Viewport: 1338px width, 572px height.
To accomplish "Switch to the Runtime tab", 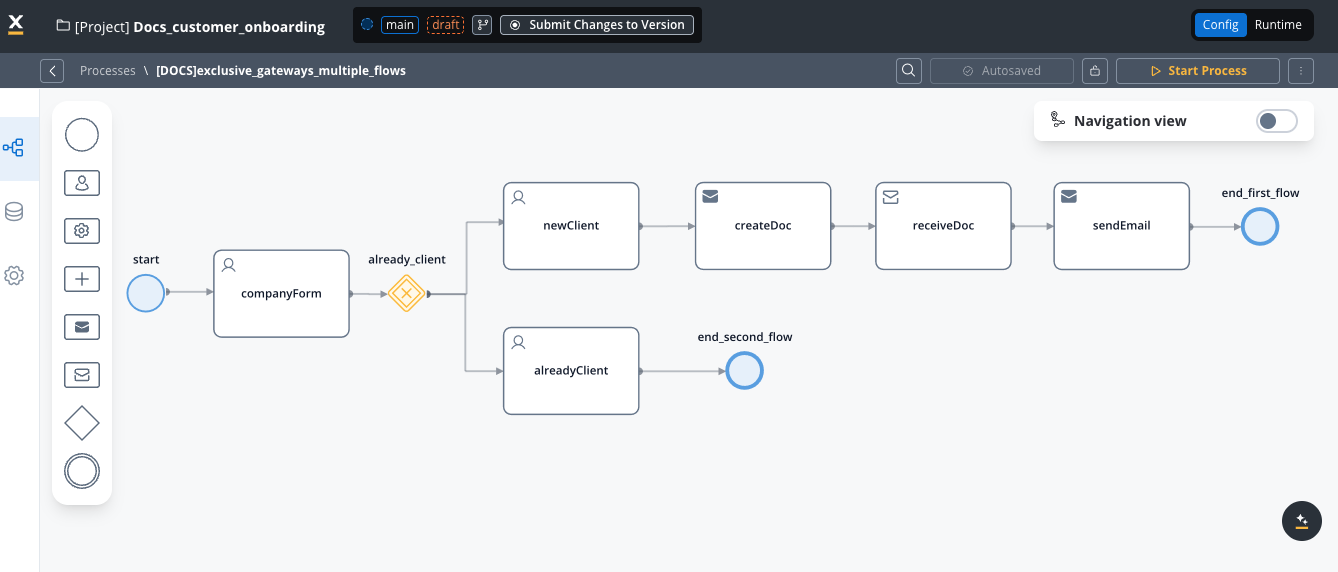I will [x=1278, y=25].
